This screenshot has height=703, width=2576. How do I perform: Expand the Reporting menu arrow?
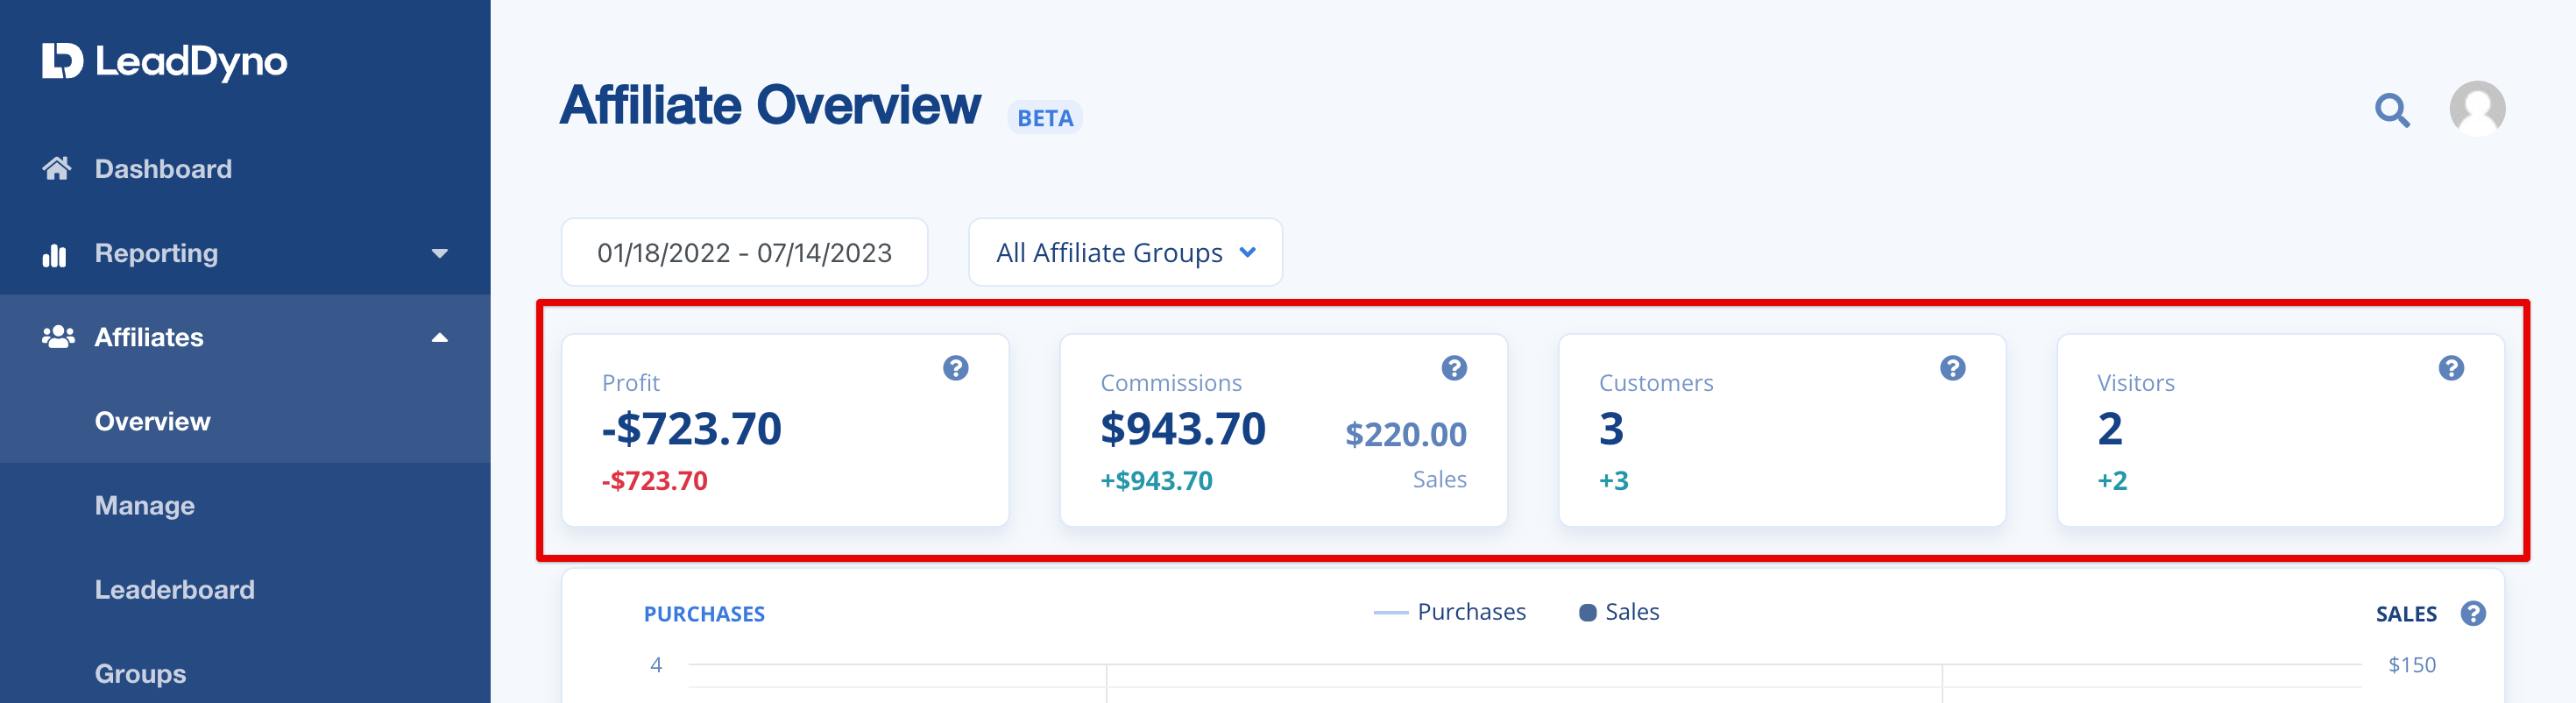pyautogui.click(x=439, y=253)
